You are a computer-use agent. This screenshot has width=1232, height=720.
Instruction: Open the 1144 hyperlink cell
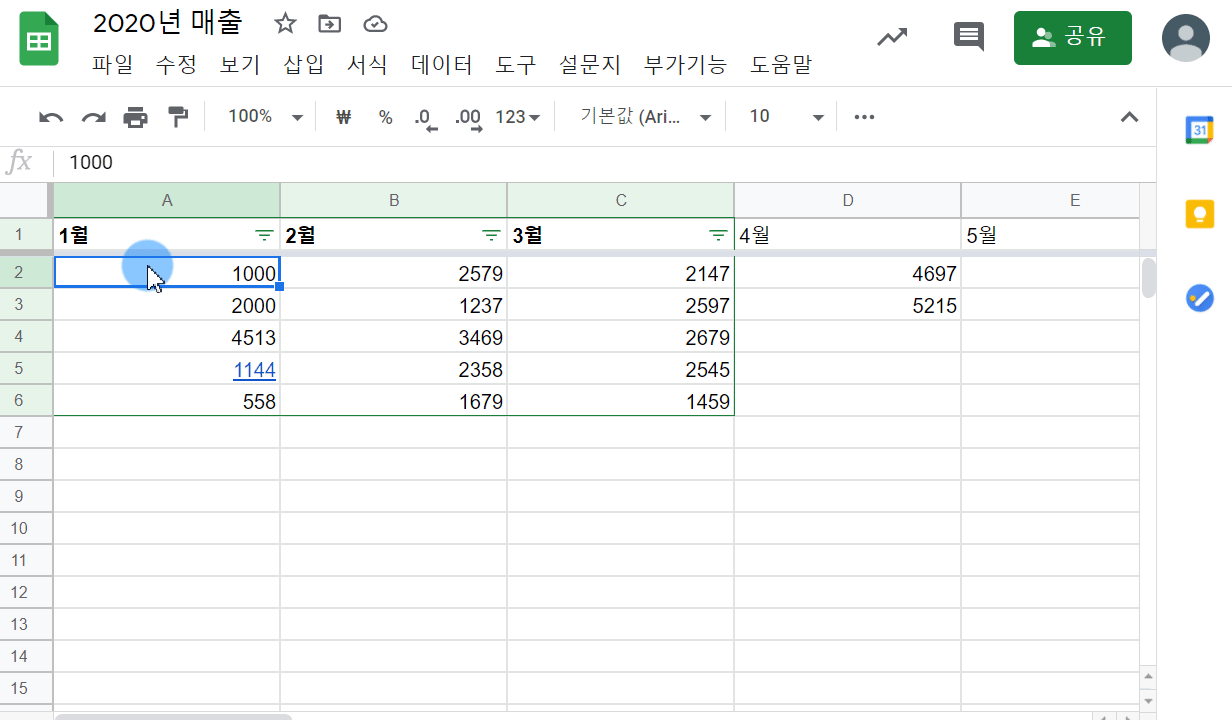tap(254, 370)
